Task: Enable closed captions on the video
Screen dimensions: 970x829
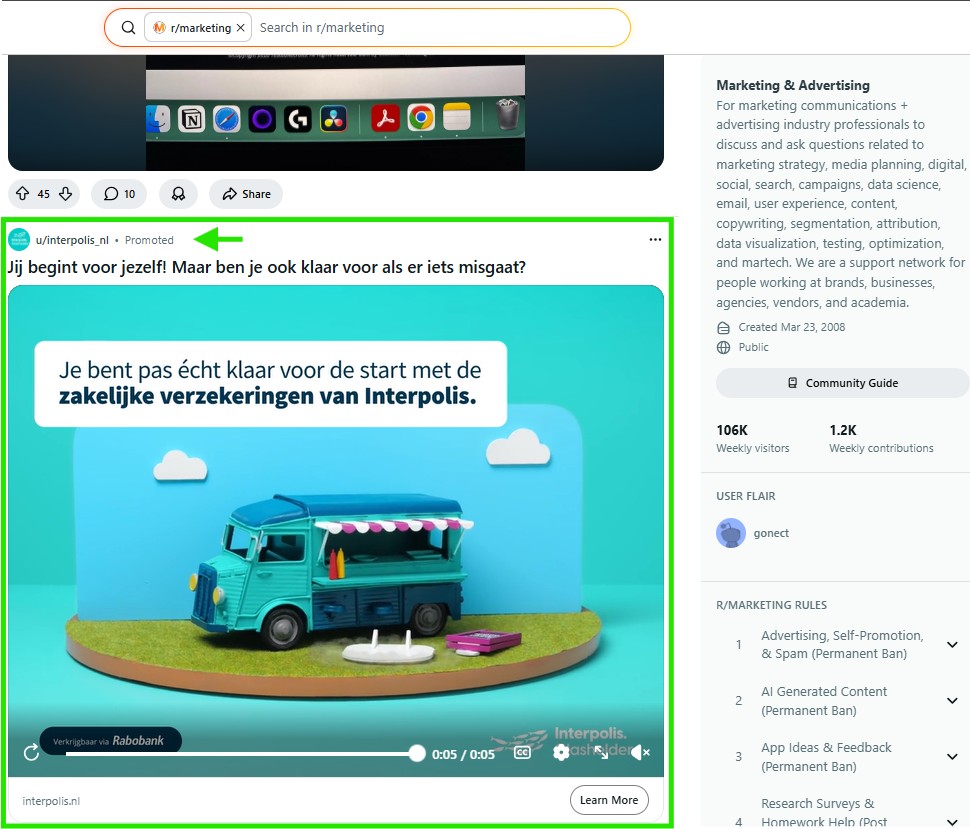Action: (521, 753)
